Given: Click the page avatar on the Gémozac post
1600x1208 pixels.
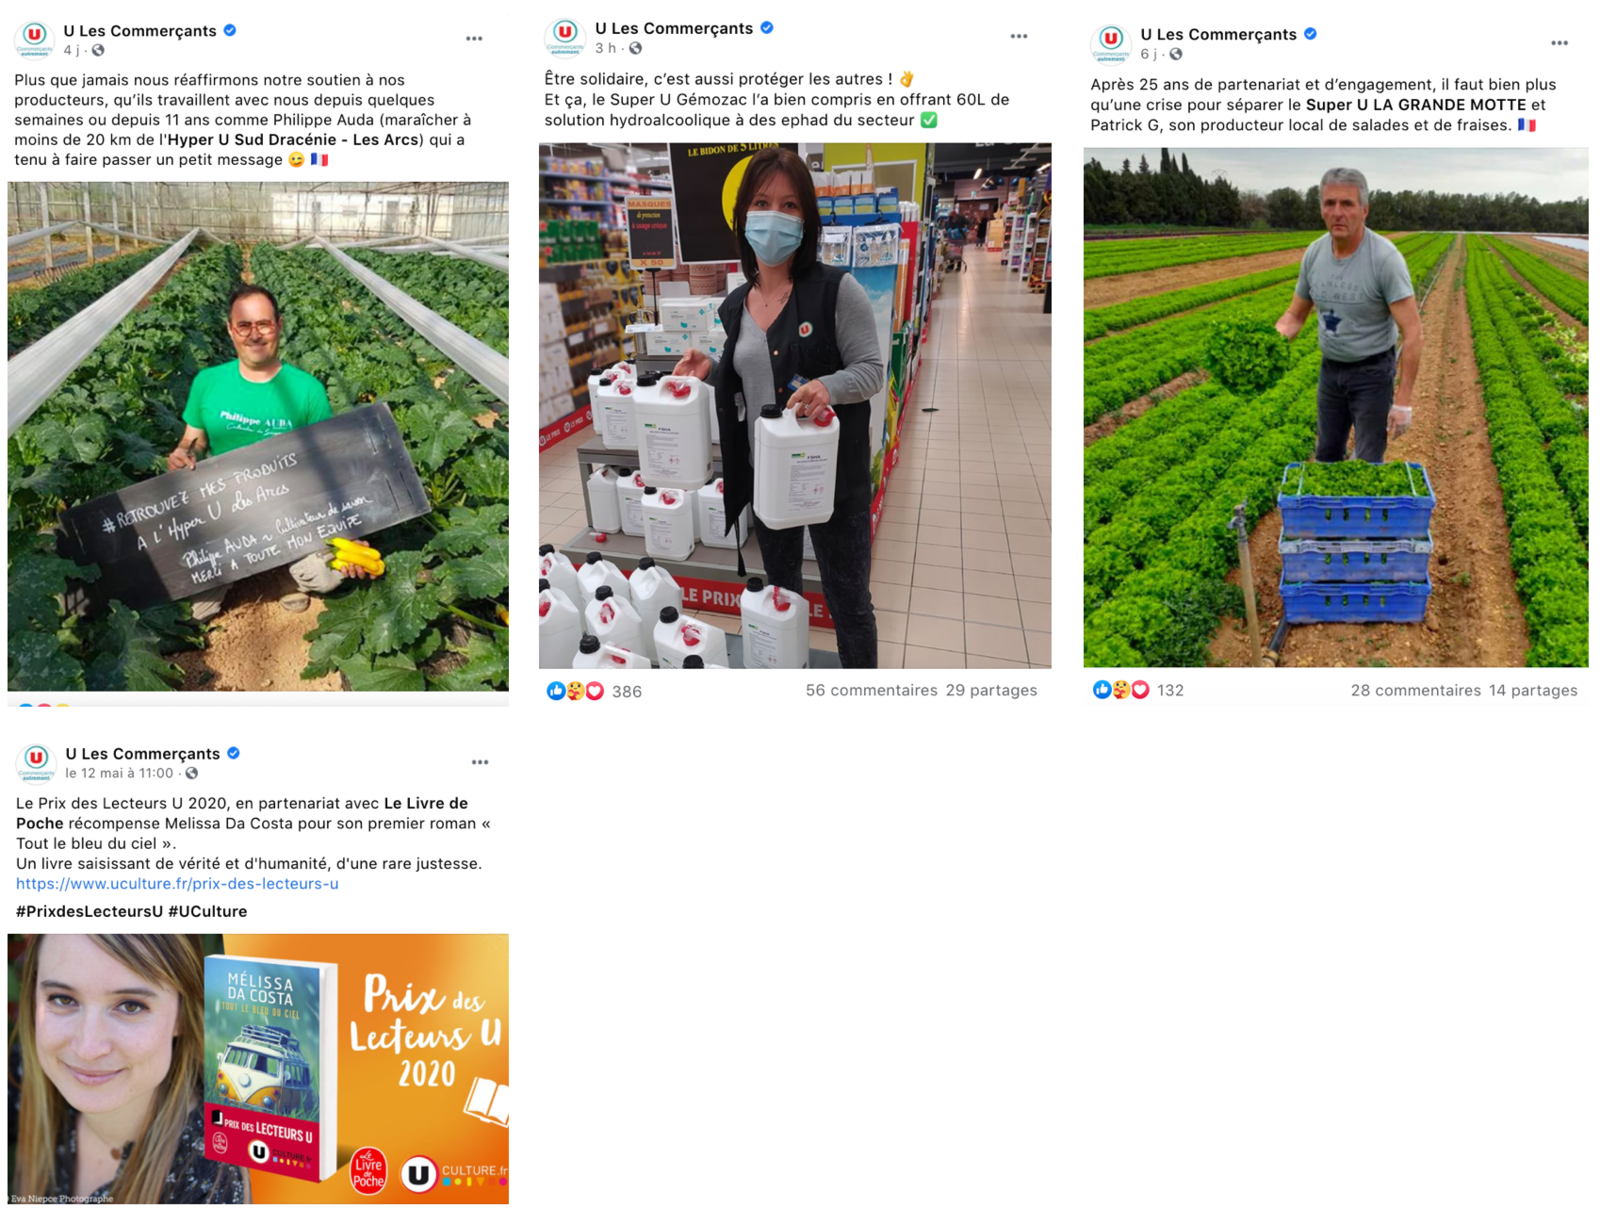Looking at the screenshot, I should (565, 37).
